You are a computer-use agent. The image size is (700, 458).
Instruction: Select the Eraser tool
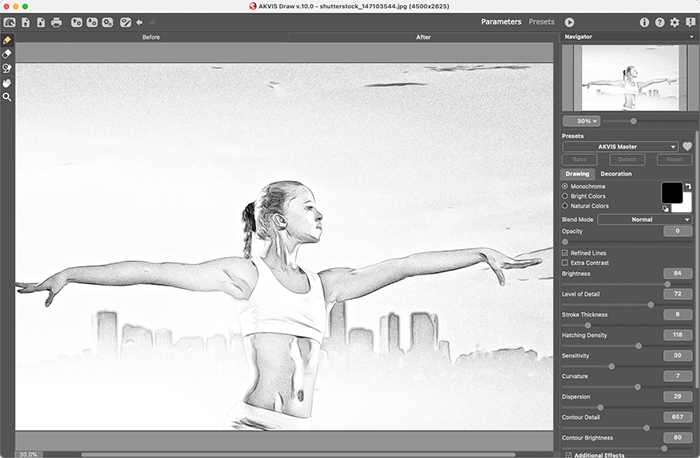click(7, 54)
